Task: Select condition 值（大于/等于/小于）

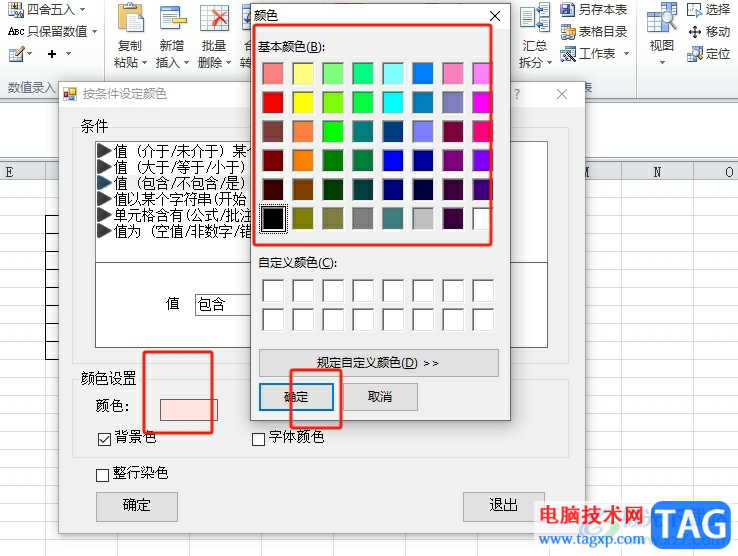Action: pos(173,167)
